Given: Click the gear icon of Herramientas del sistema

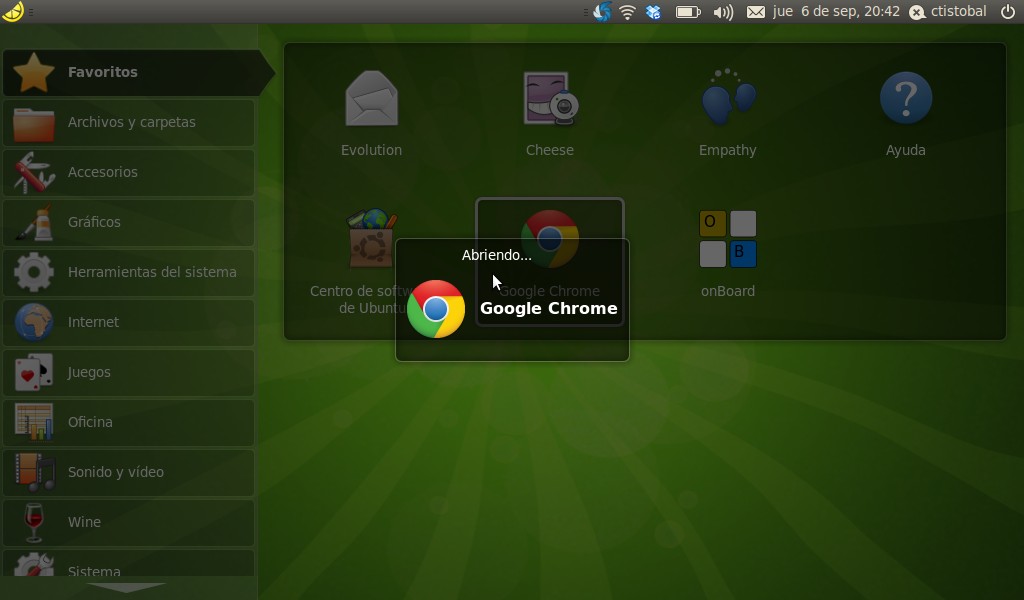Looking at the screenshot, I should pos(34,272).
